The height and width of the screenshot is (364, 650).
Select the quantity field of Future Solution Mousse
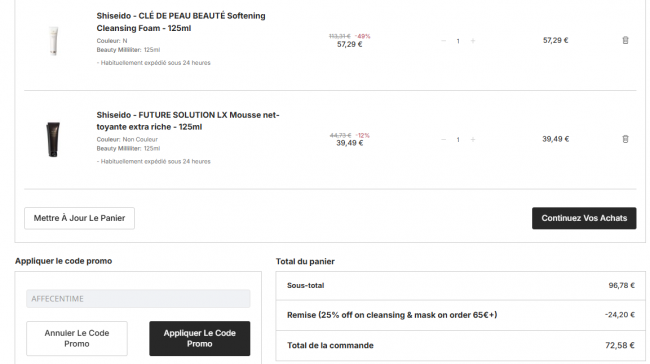(458, 140)
